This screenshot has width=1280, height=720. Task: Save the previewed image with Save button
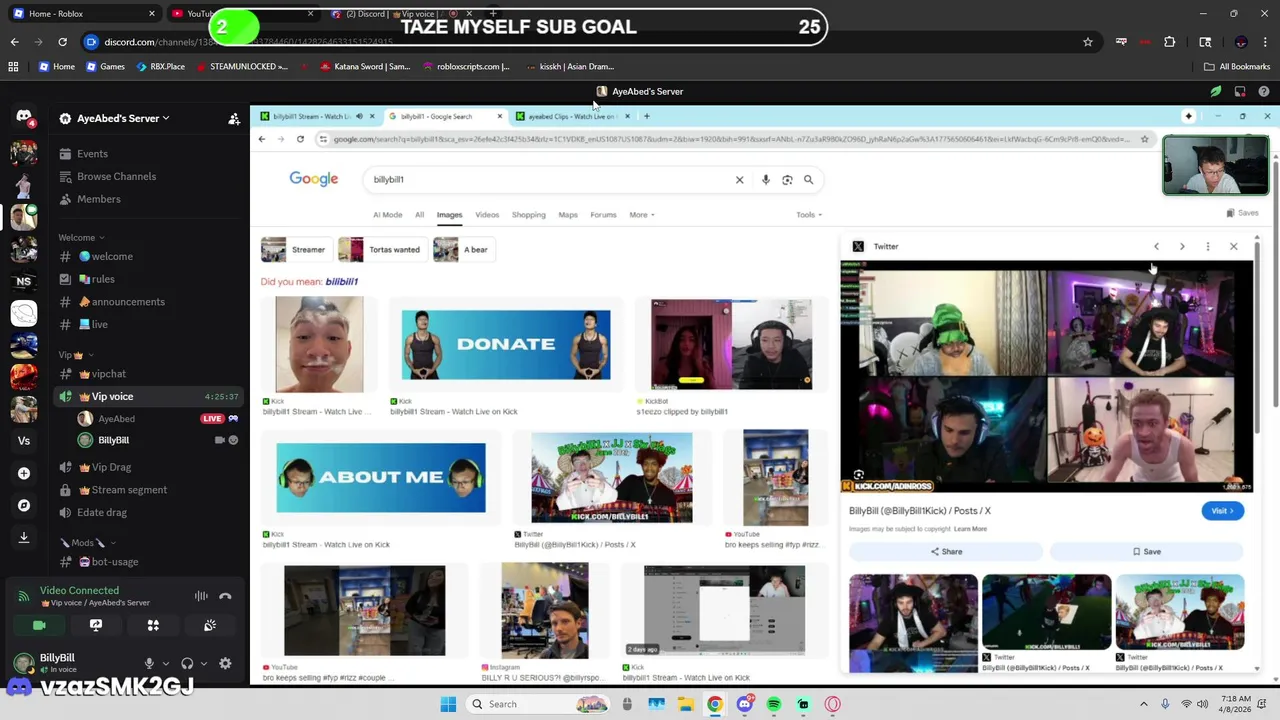pyautogui.click(x=1147, y=552)
